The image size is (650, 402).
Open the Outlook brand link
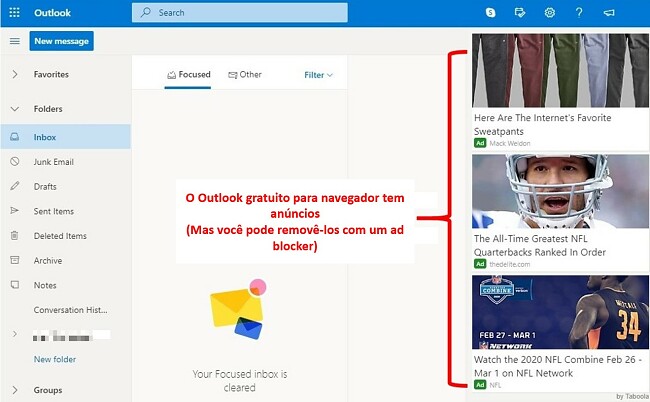click(52, 13)
